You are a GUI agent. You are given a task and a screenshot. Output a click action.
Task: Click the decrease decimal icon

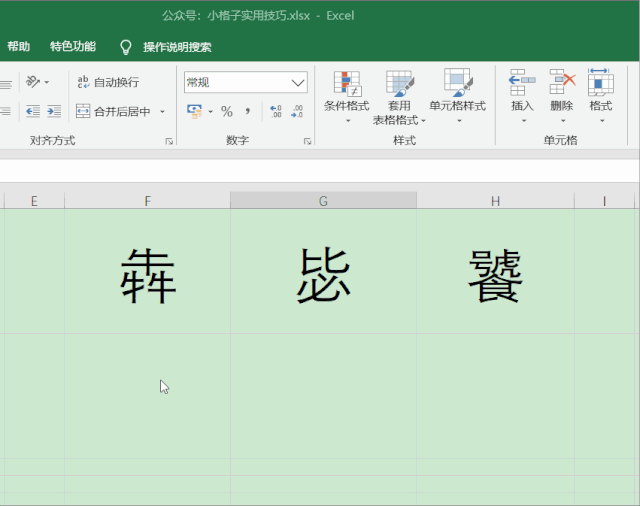pyautogui.click(x=297, y=111)
